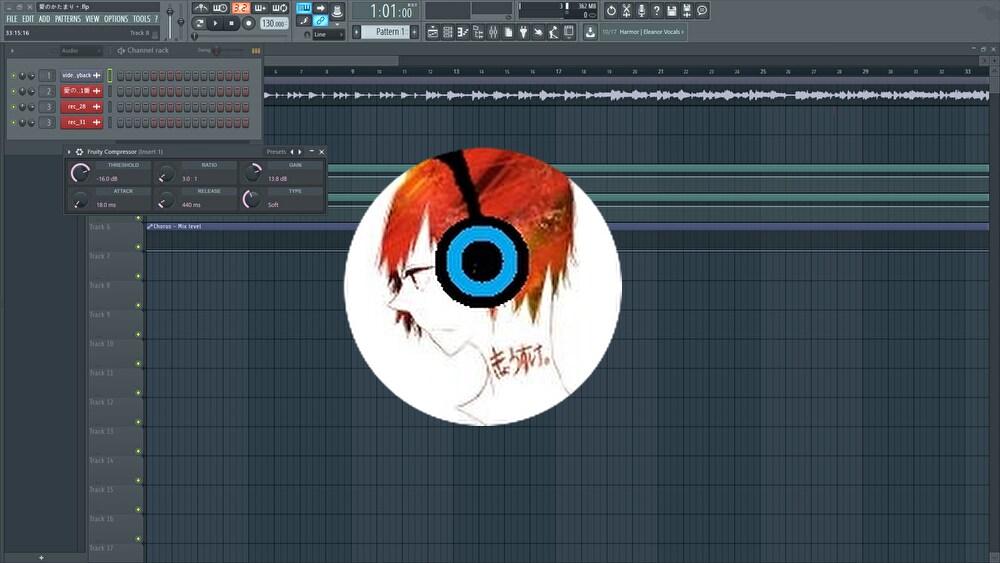The image size is (1000, 563).
Task: Toggle typing keyboard to piano
Action: coord(304,8)
